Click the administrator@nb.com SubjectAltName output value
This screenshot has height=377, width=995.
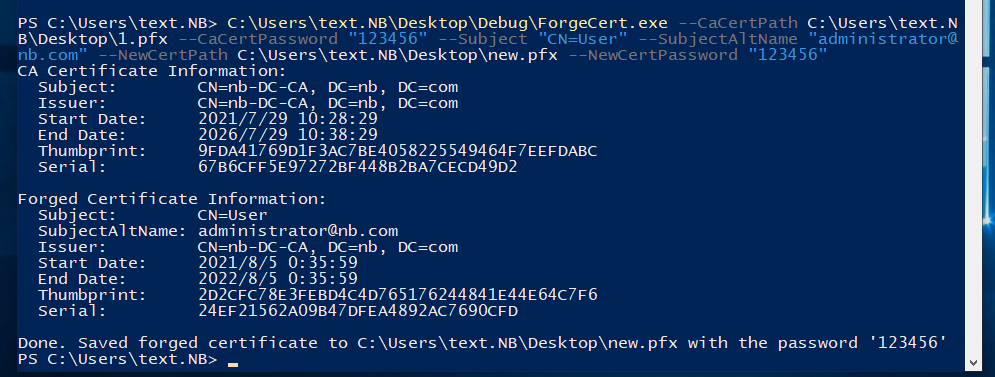coord(298,230)
